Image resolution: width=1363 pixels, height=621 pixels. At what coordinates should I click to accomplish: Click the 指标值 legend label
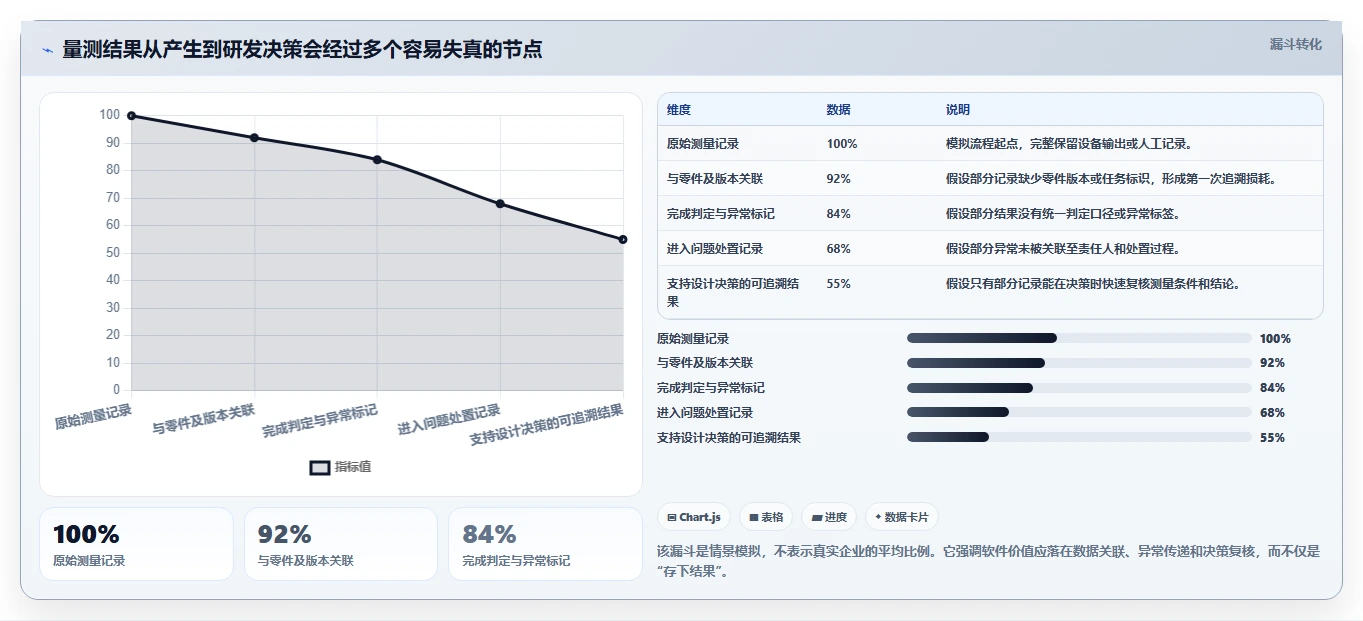[353, 467]
